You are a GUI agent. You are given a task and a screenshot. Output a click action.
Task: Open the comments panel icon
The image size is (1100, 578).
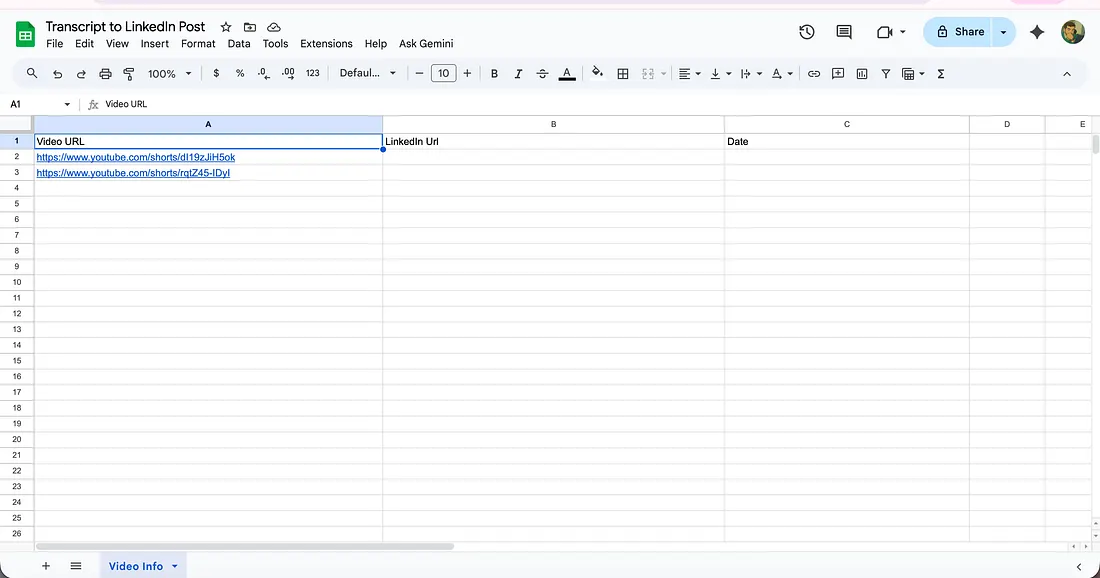point(844,32)
